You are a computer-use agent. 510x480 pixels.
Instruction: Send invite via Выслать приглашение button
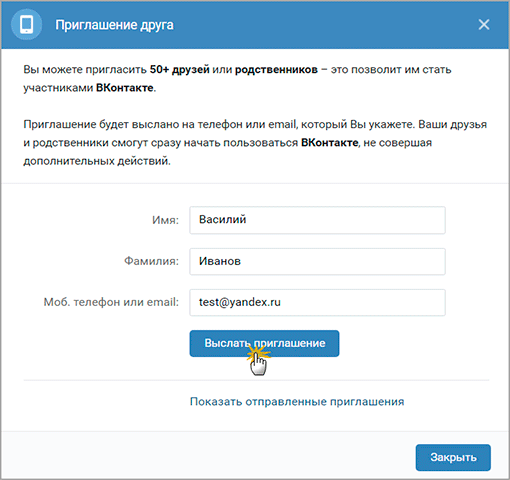click(x=264, y=343)
